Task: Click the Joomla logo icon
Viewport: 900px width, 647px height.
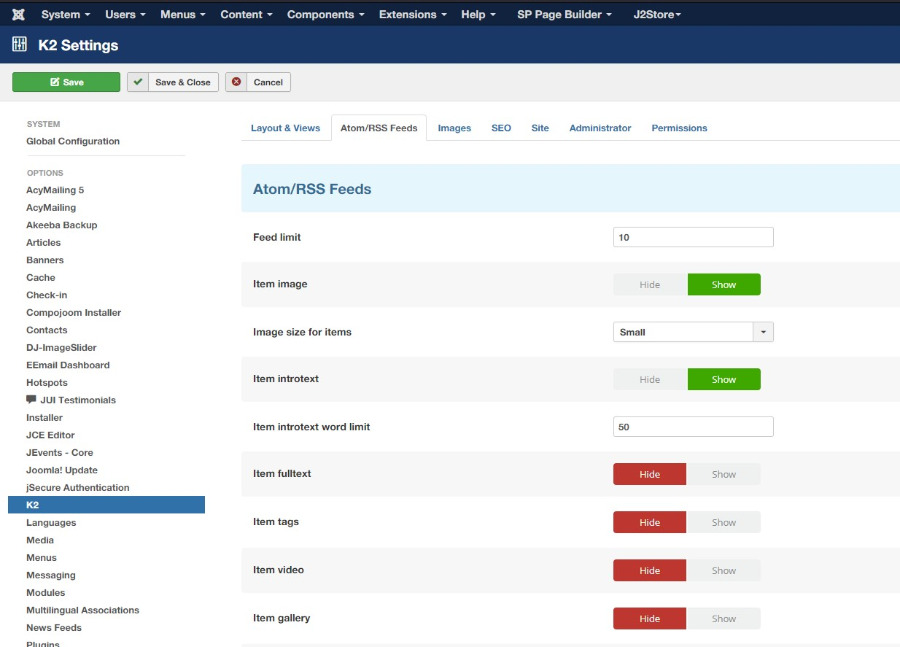Action: pyautogui.click(x=18, y=14)
